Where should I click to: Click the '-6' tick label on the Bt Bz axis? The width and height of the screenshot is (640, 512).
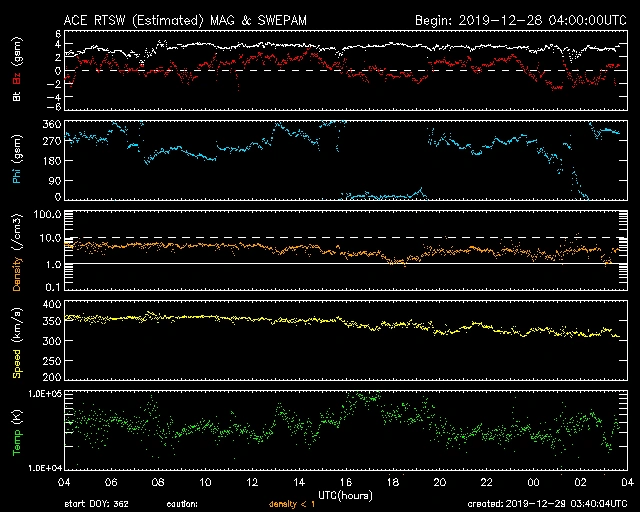pos(53,107)
